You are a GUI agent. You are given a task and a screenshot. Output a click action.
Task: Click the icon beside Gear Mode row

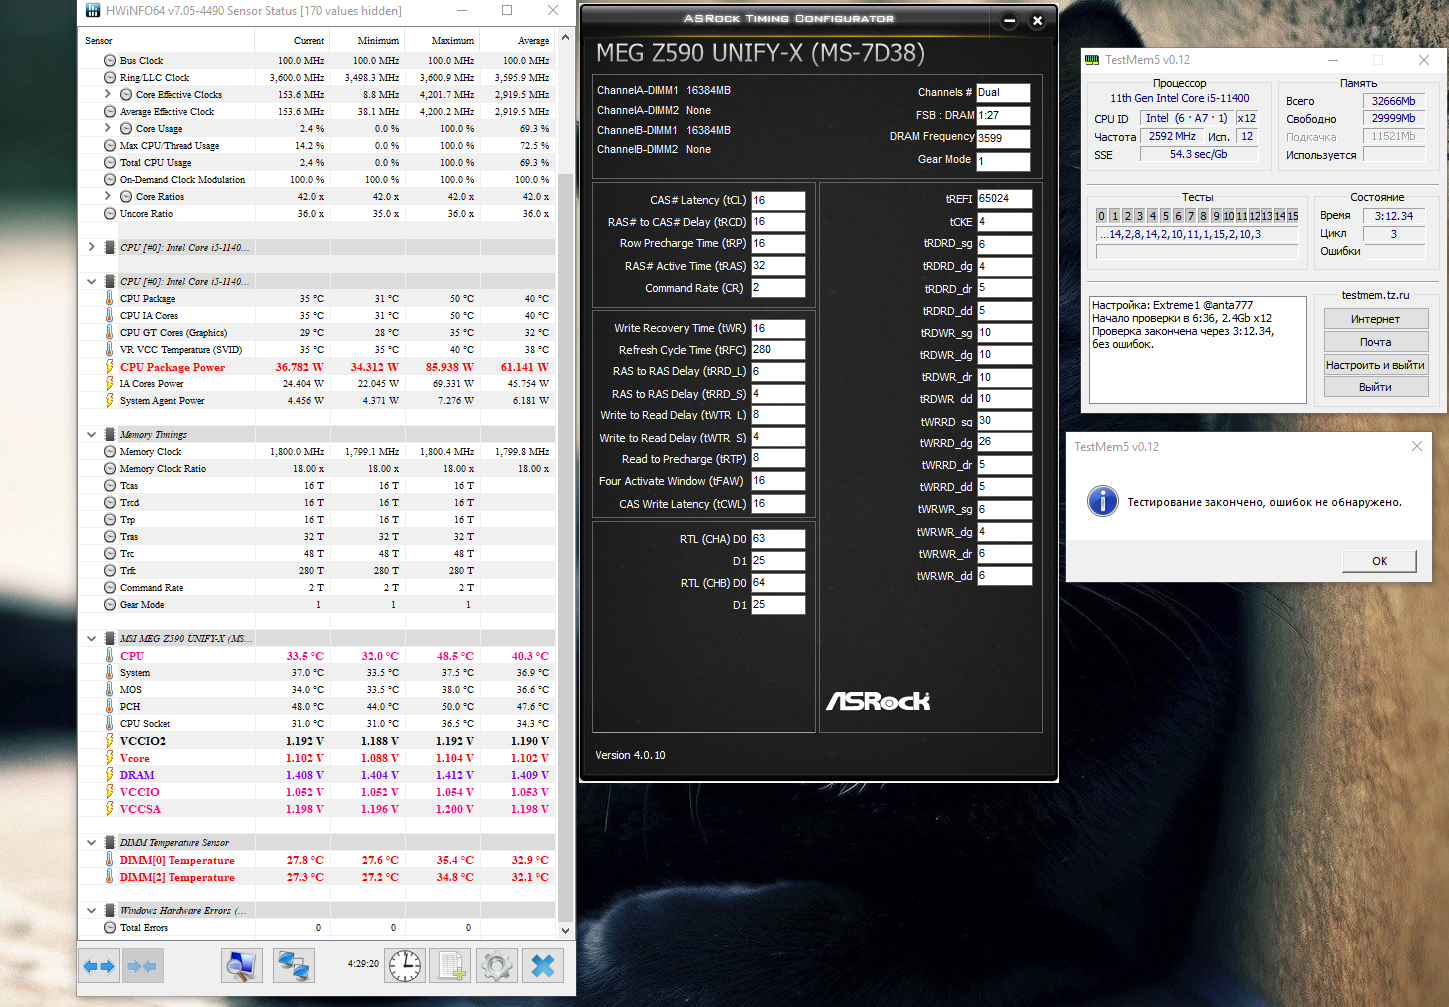click(x=110, y=605)
